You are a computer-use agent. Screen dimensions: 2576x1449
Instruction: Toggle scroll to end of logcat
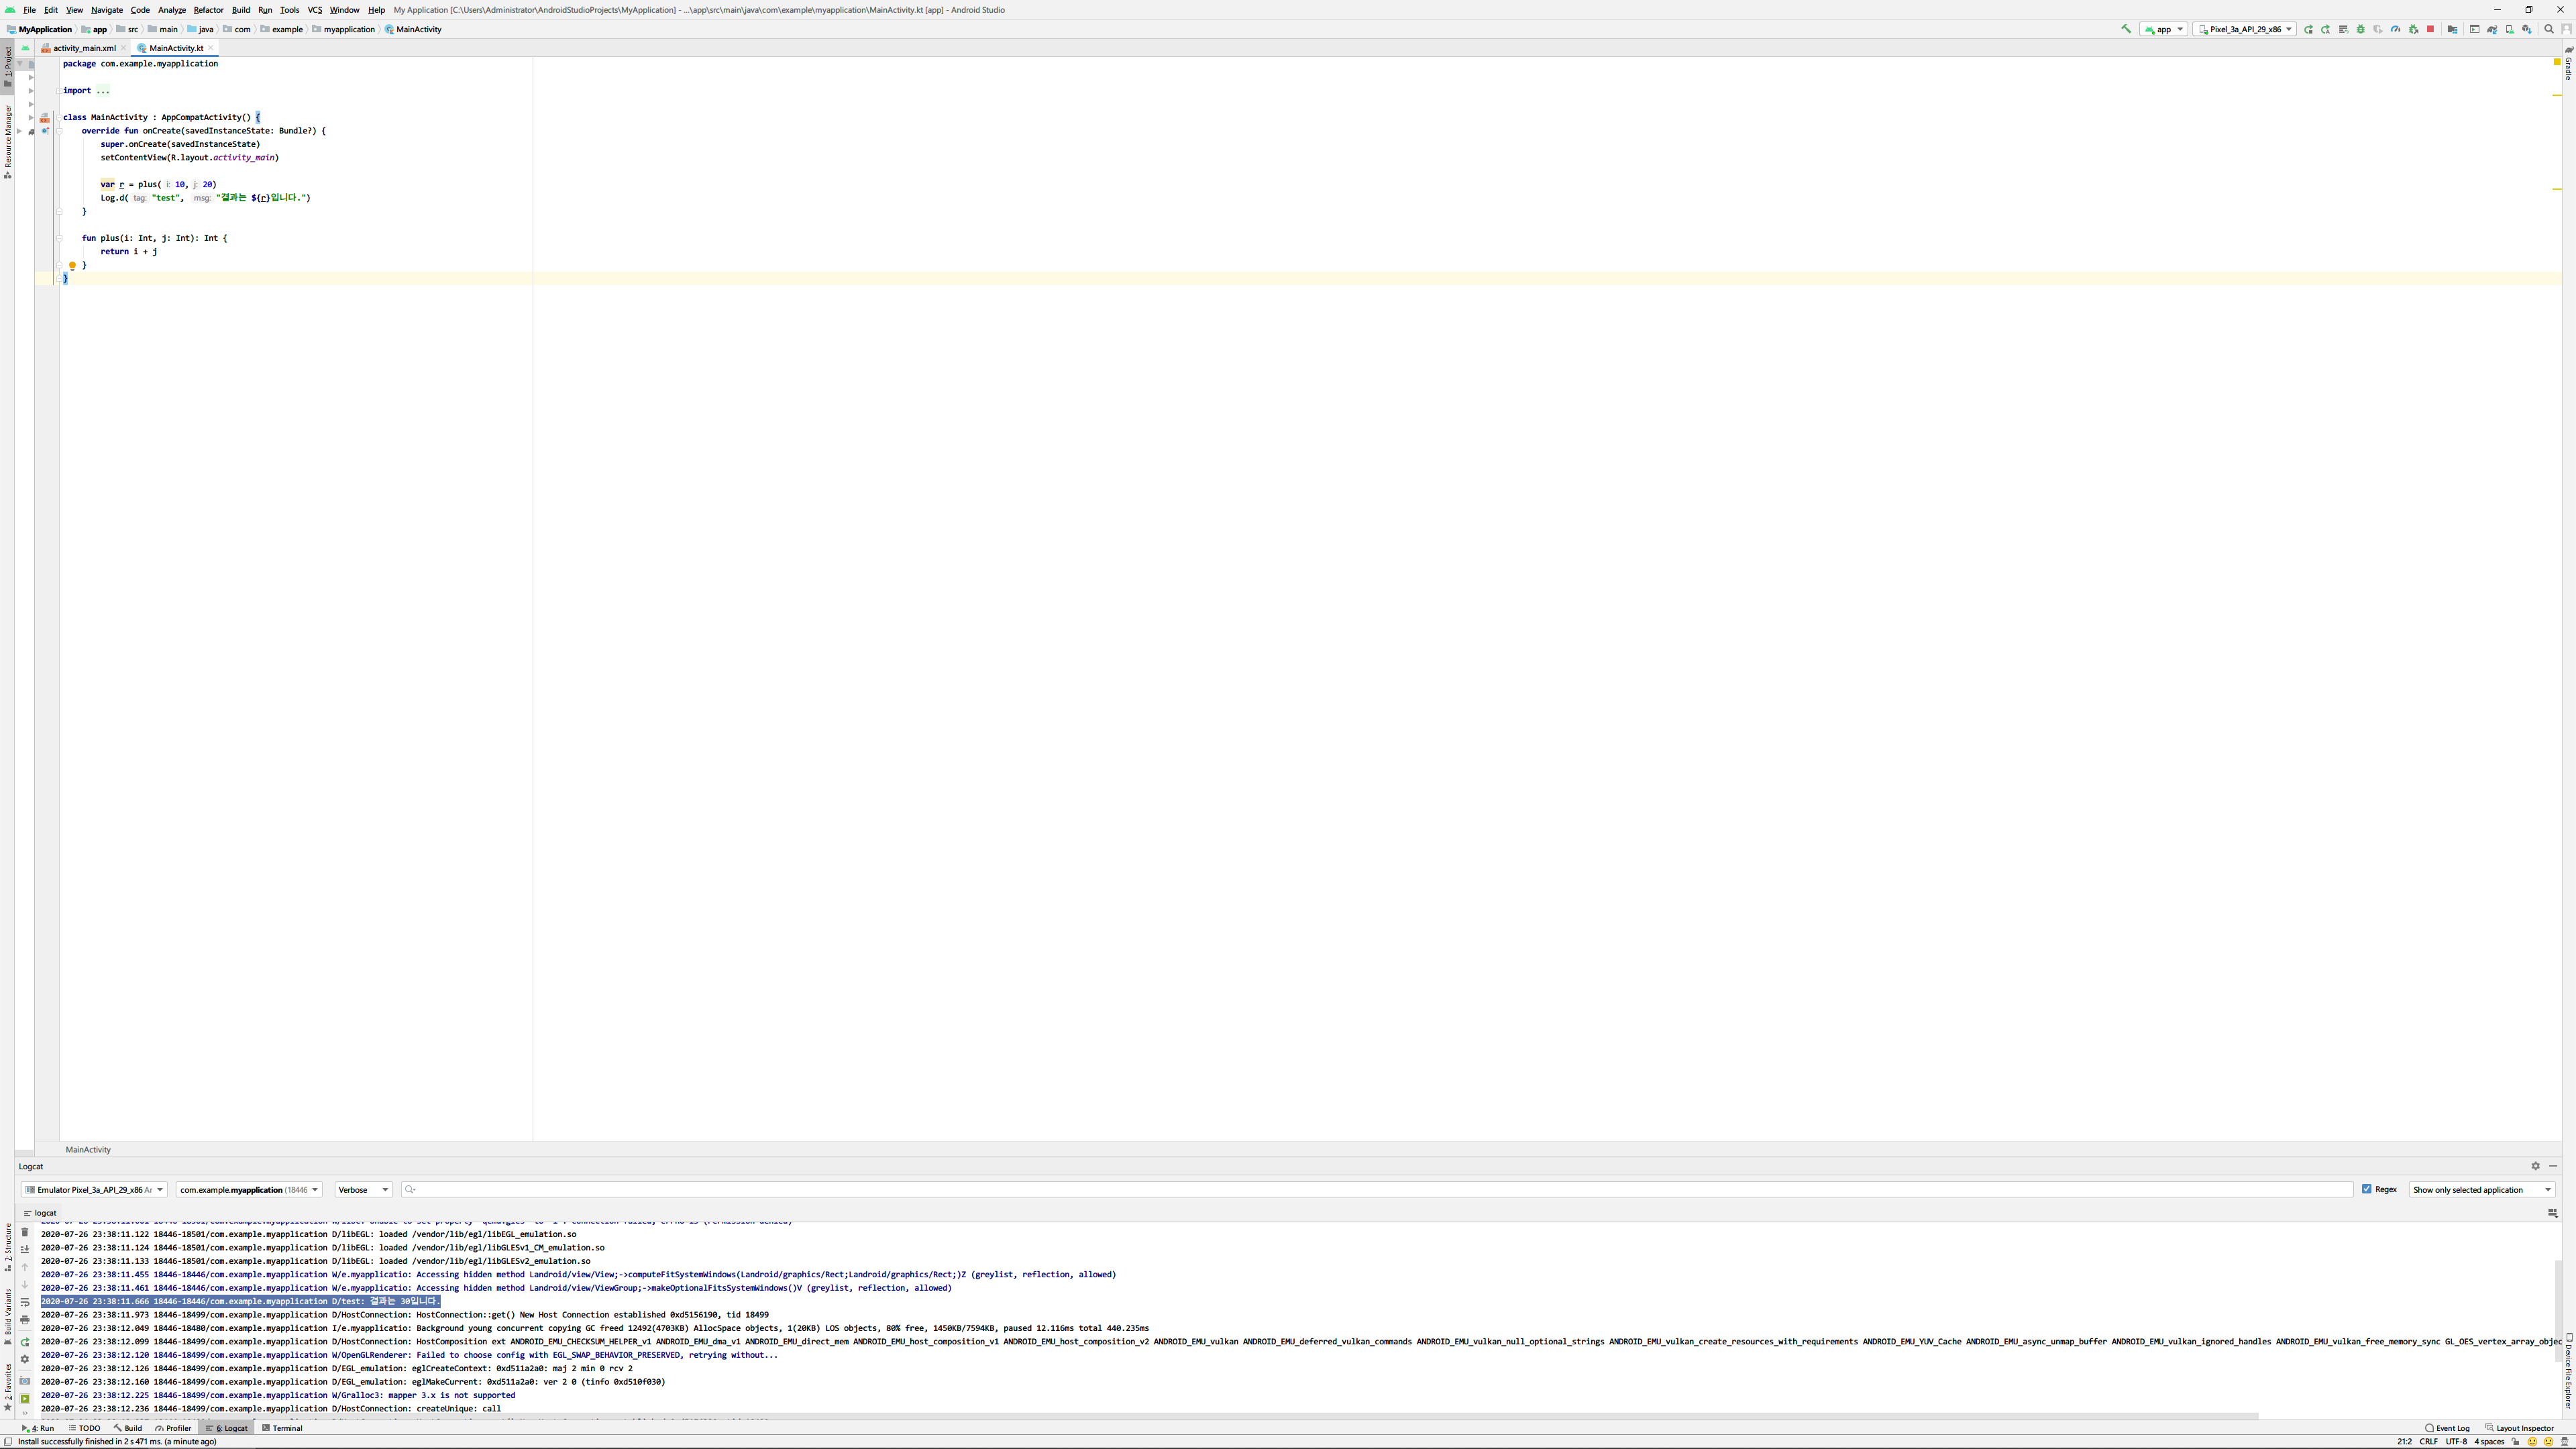[25, 1249]
